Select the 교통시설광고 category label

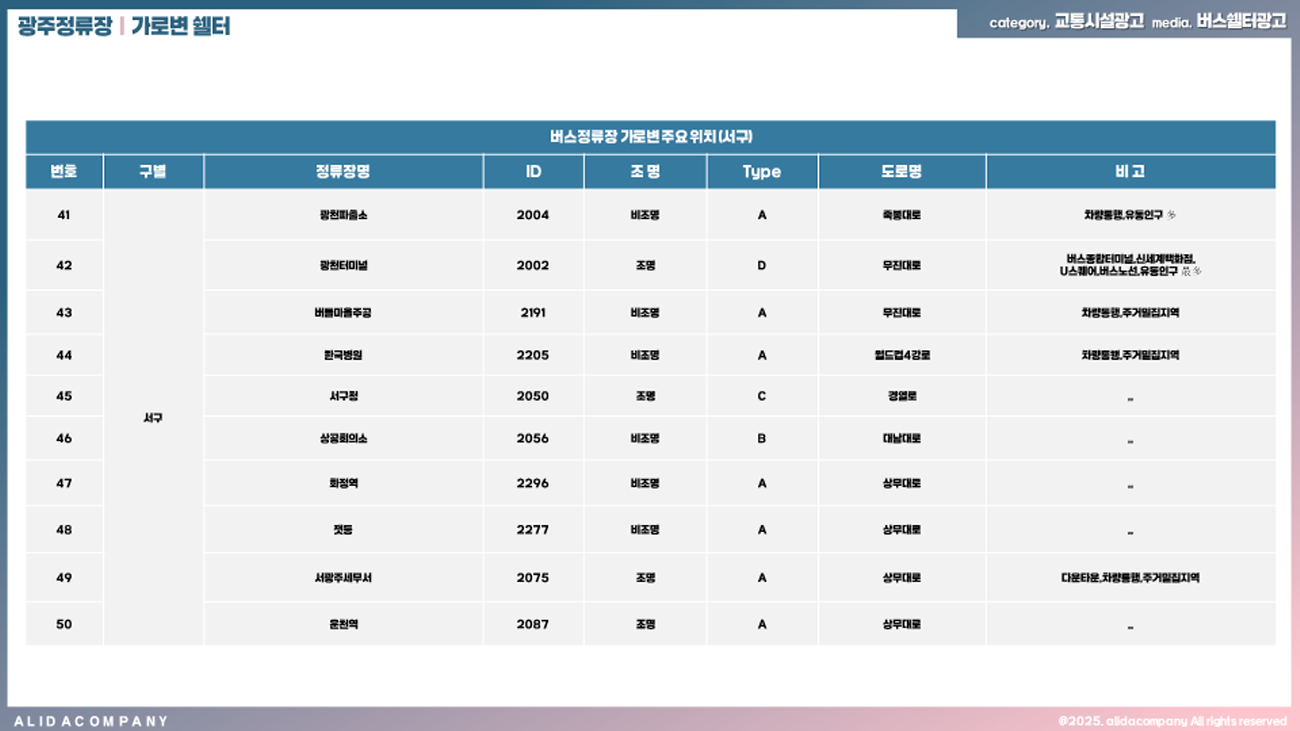(1098, 21)
